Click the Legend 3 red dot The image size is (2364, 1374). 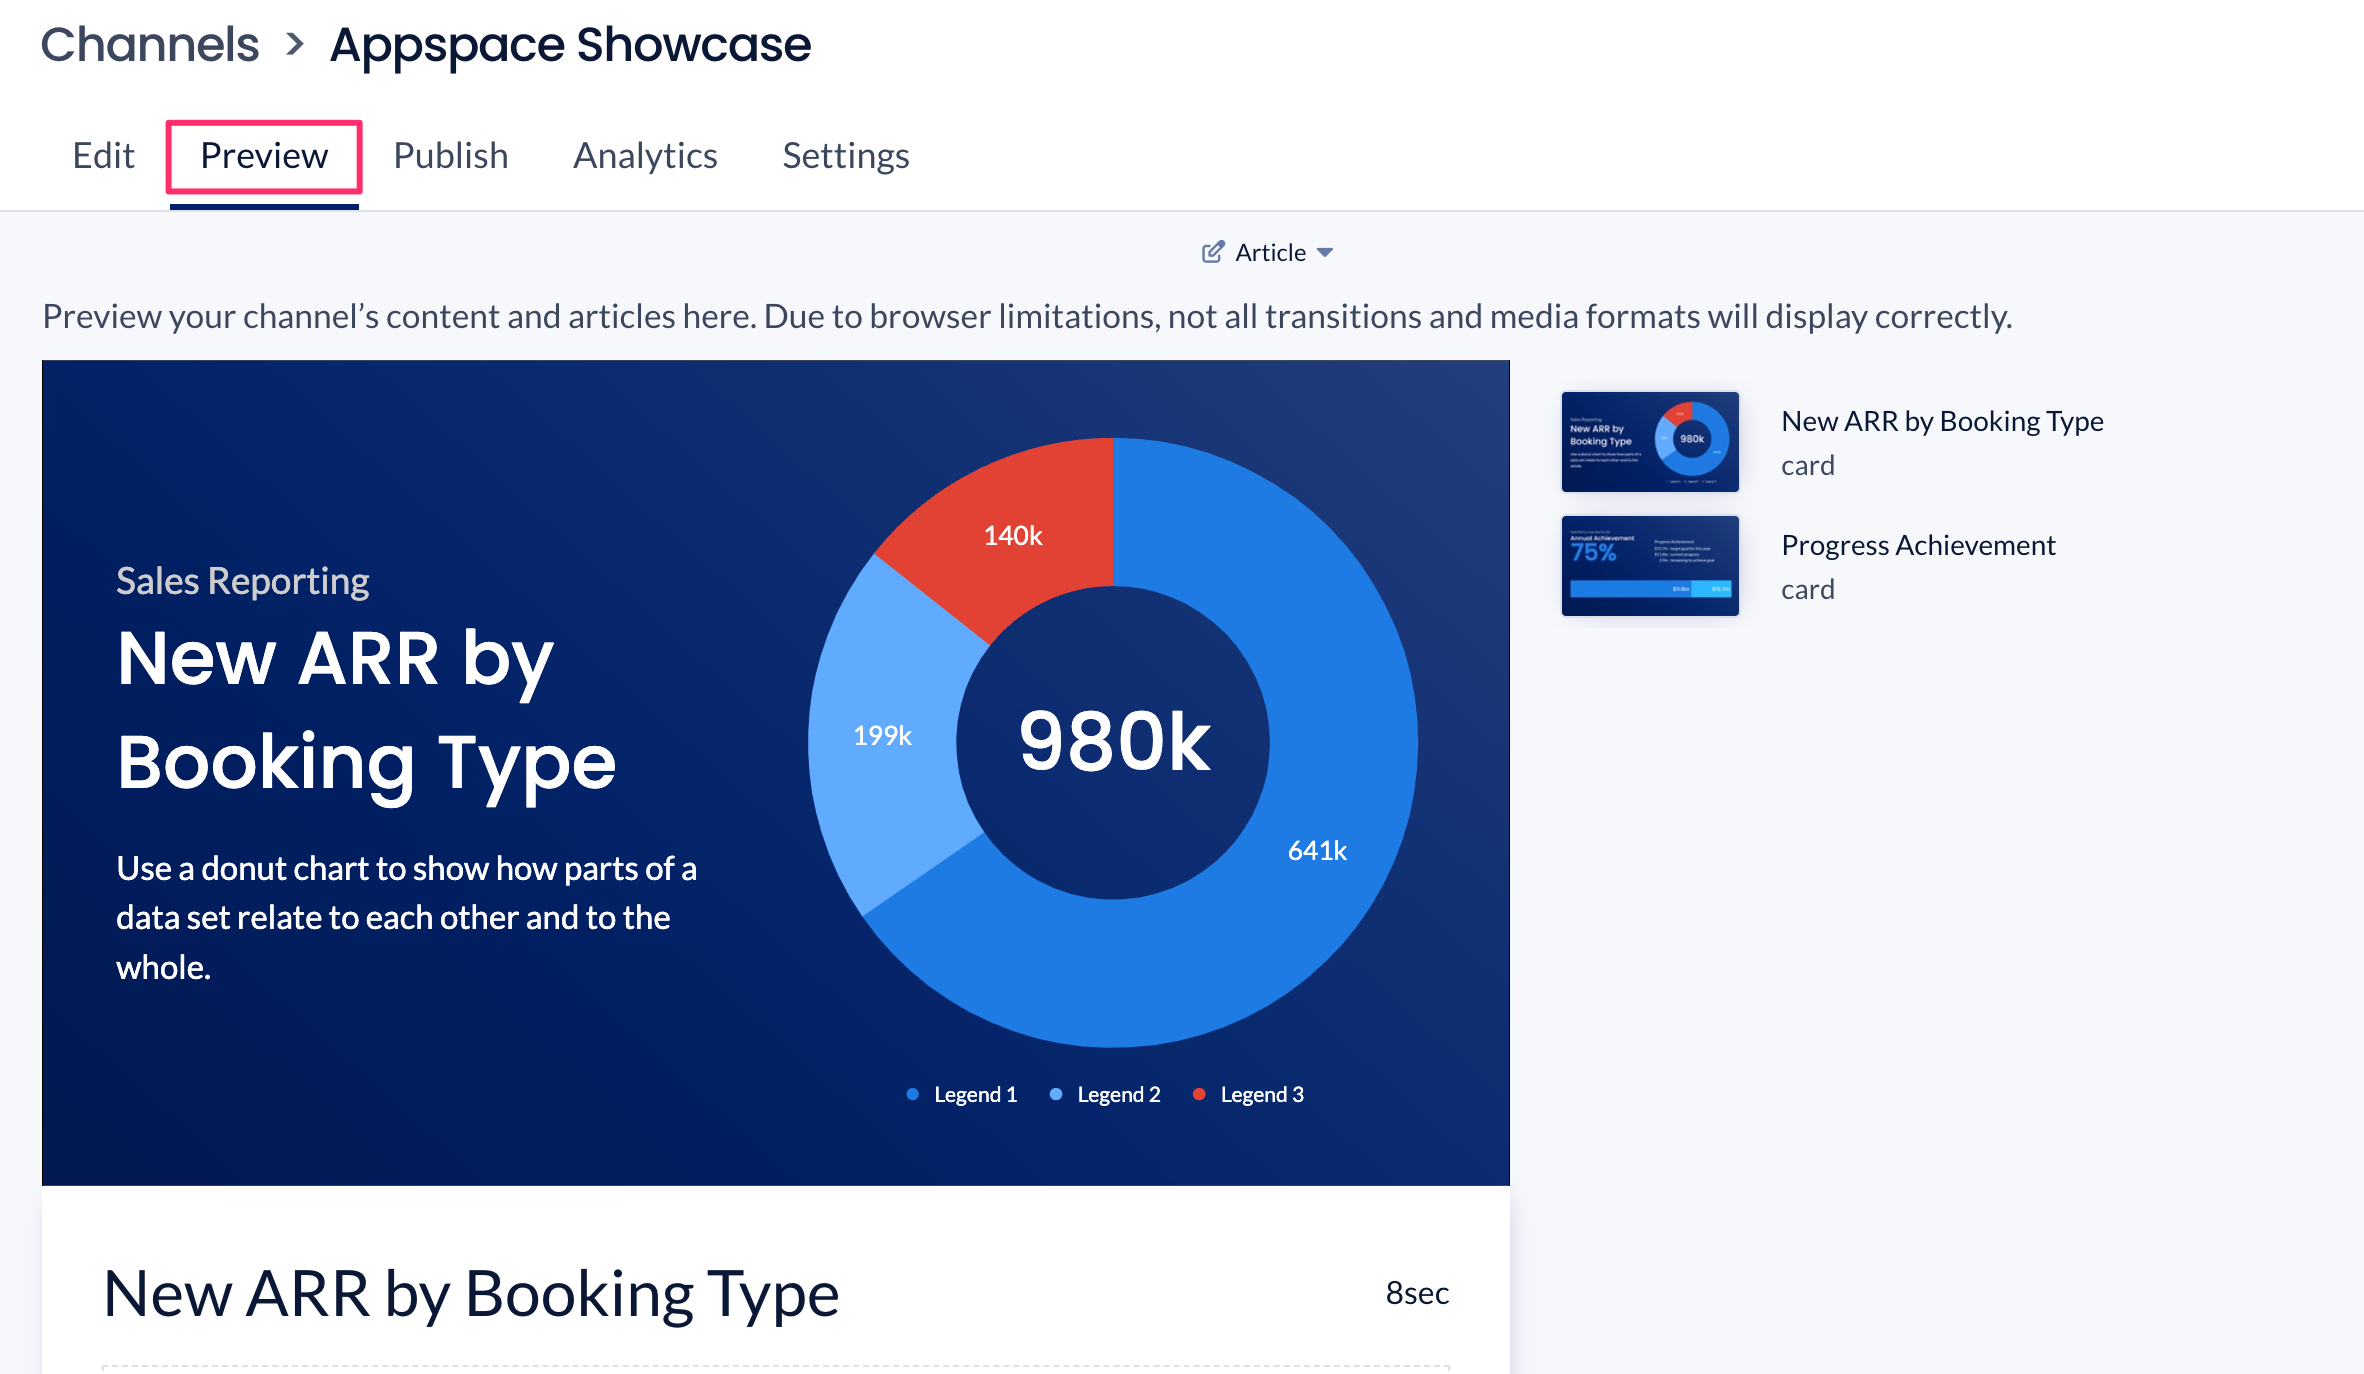[x=1199, y=1094]
